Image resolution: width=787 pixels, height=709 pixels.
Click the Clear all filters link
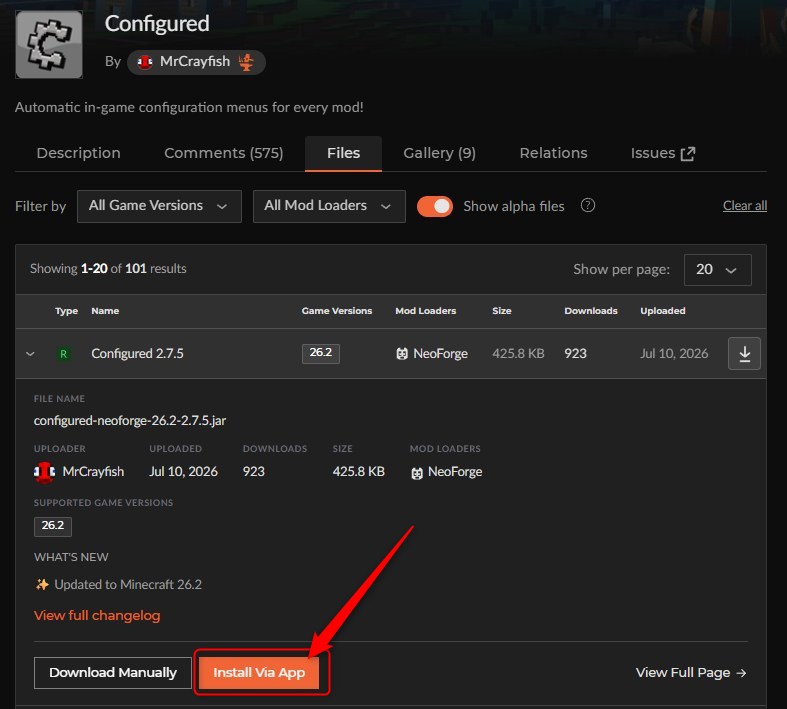744,205
